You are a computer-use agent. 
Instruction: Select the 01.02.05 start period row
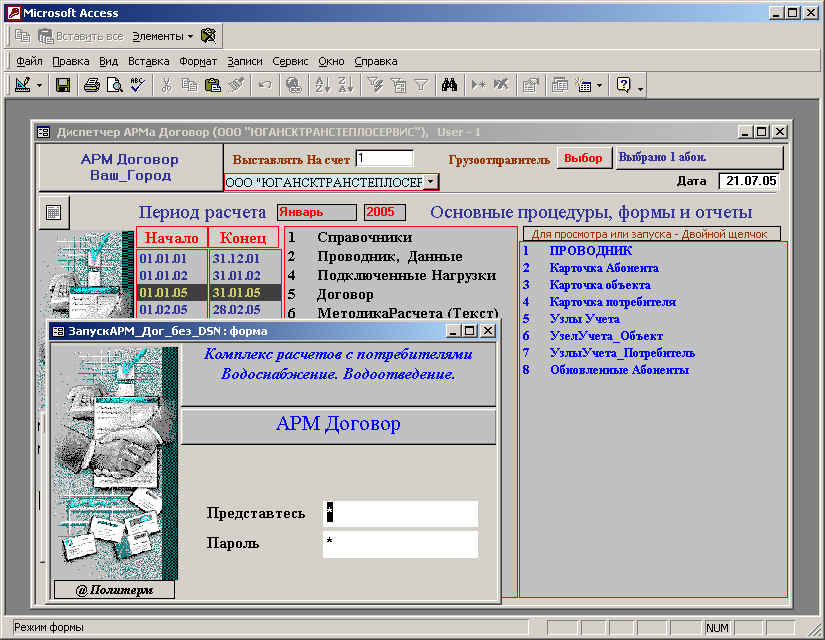tap(163, 309)
